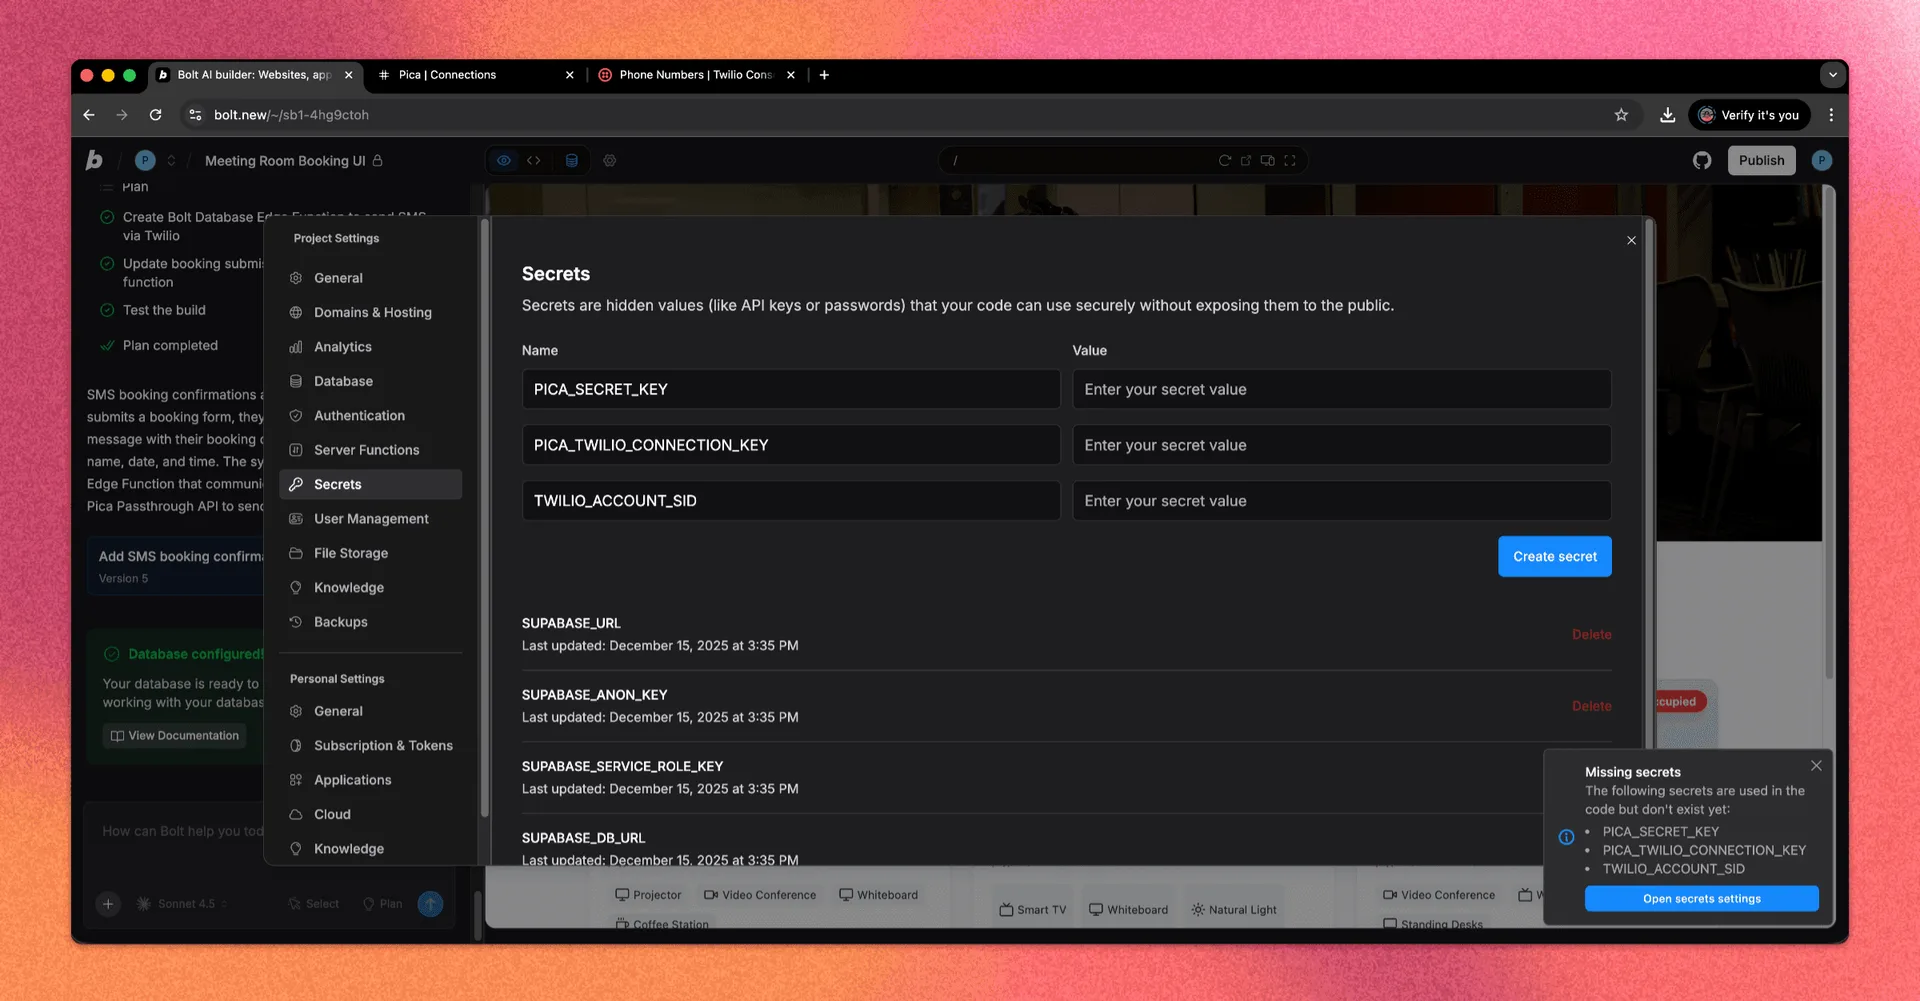The height and width of the screenshot is (1001, 1920).
Task: Open Database settings
Action: (370, 381)
